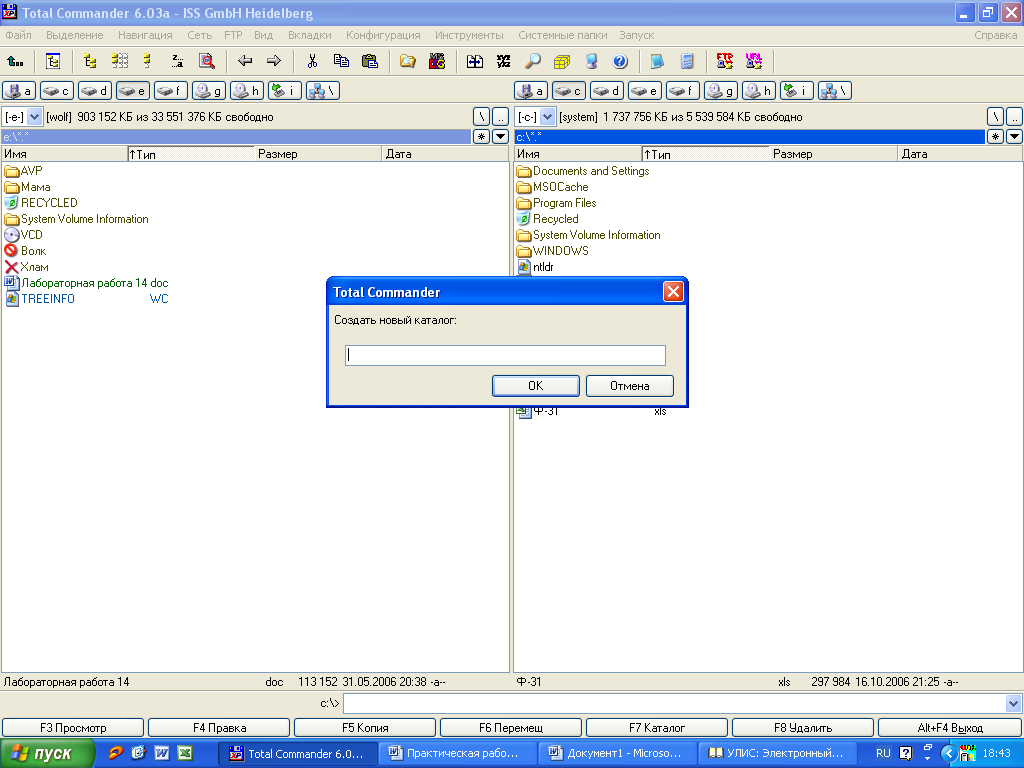Viewport: 1024px width, 768px height.
Task: Select drive d in left panel
Action: coord(95,91)
